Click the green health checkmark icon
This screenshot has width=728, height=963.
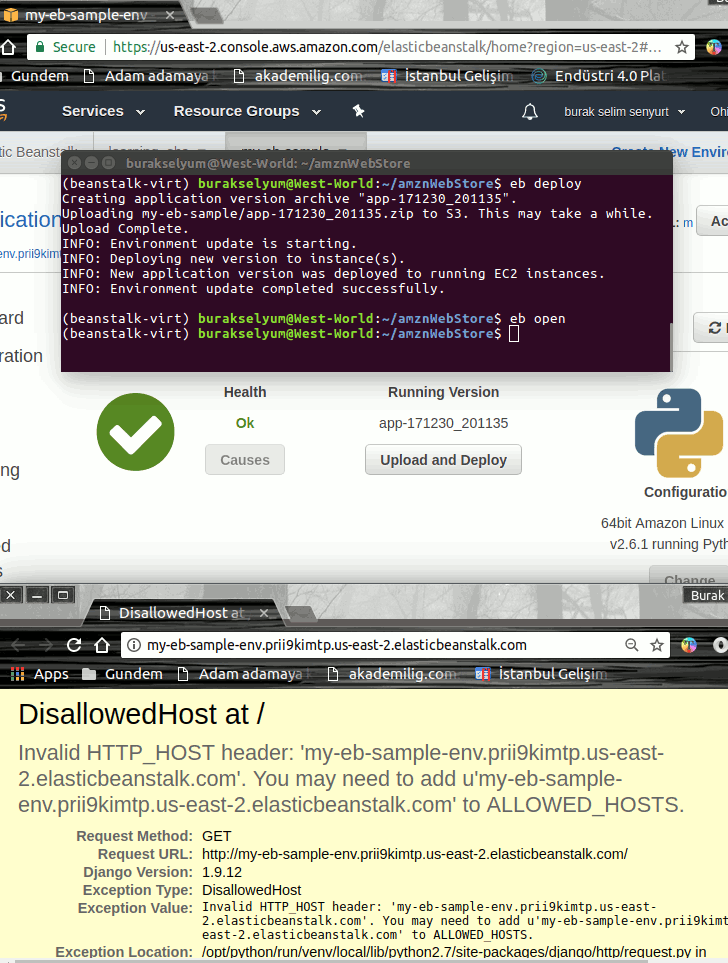click(x=135, y=432)
